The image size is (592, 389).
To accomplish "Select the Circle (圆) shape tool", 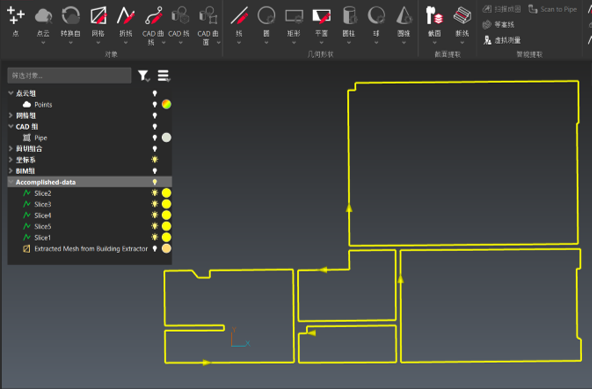I will tap(266, 15).
